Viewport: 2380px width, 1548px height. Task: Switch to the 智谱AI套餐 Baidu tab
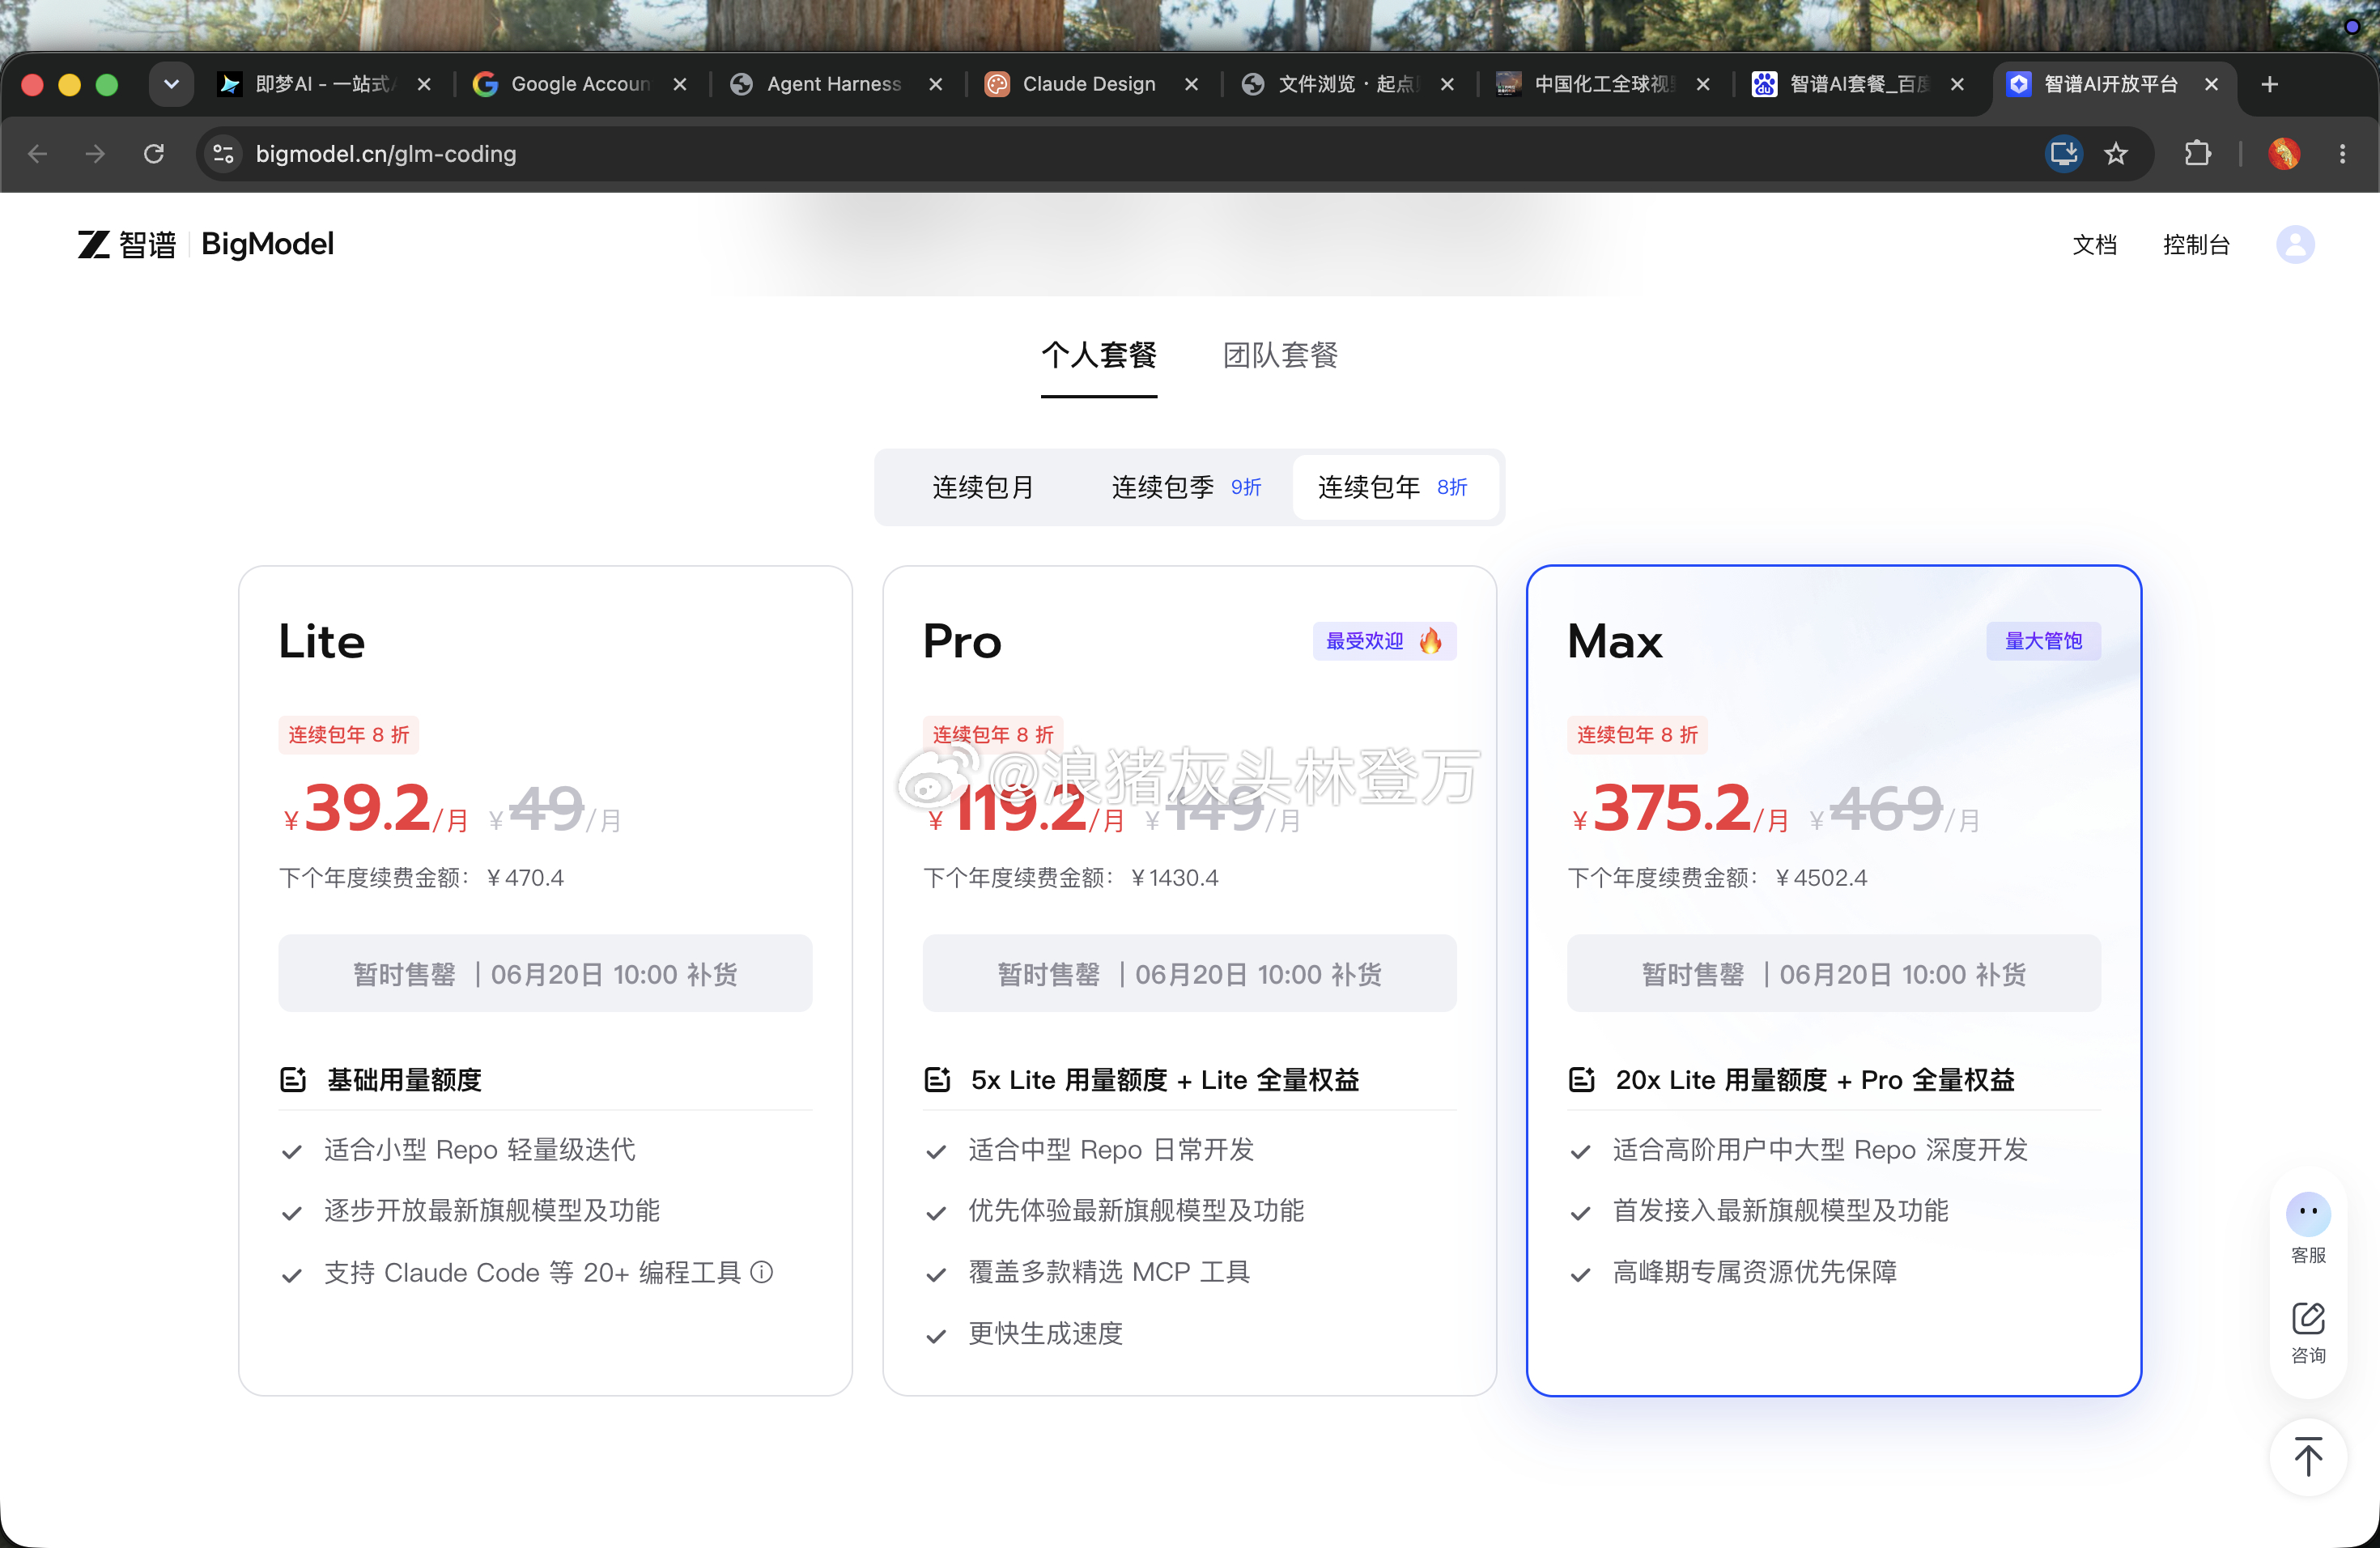[x=1858, y=84]
